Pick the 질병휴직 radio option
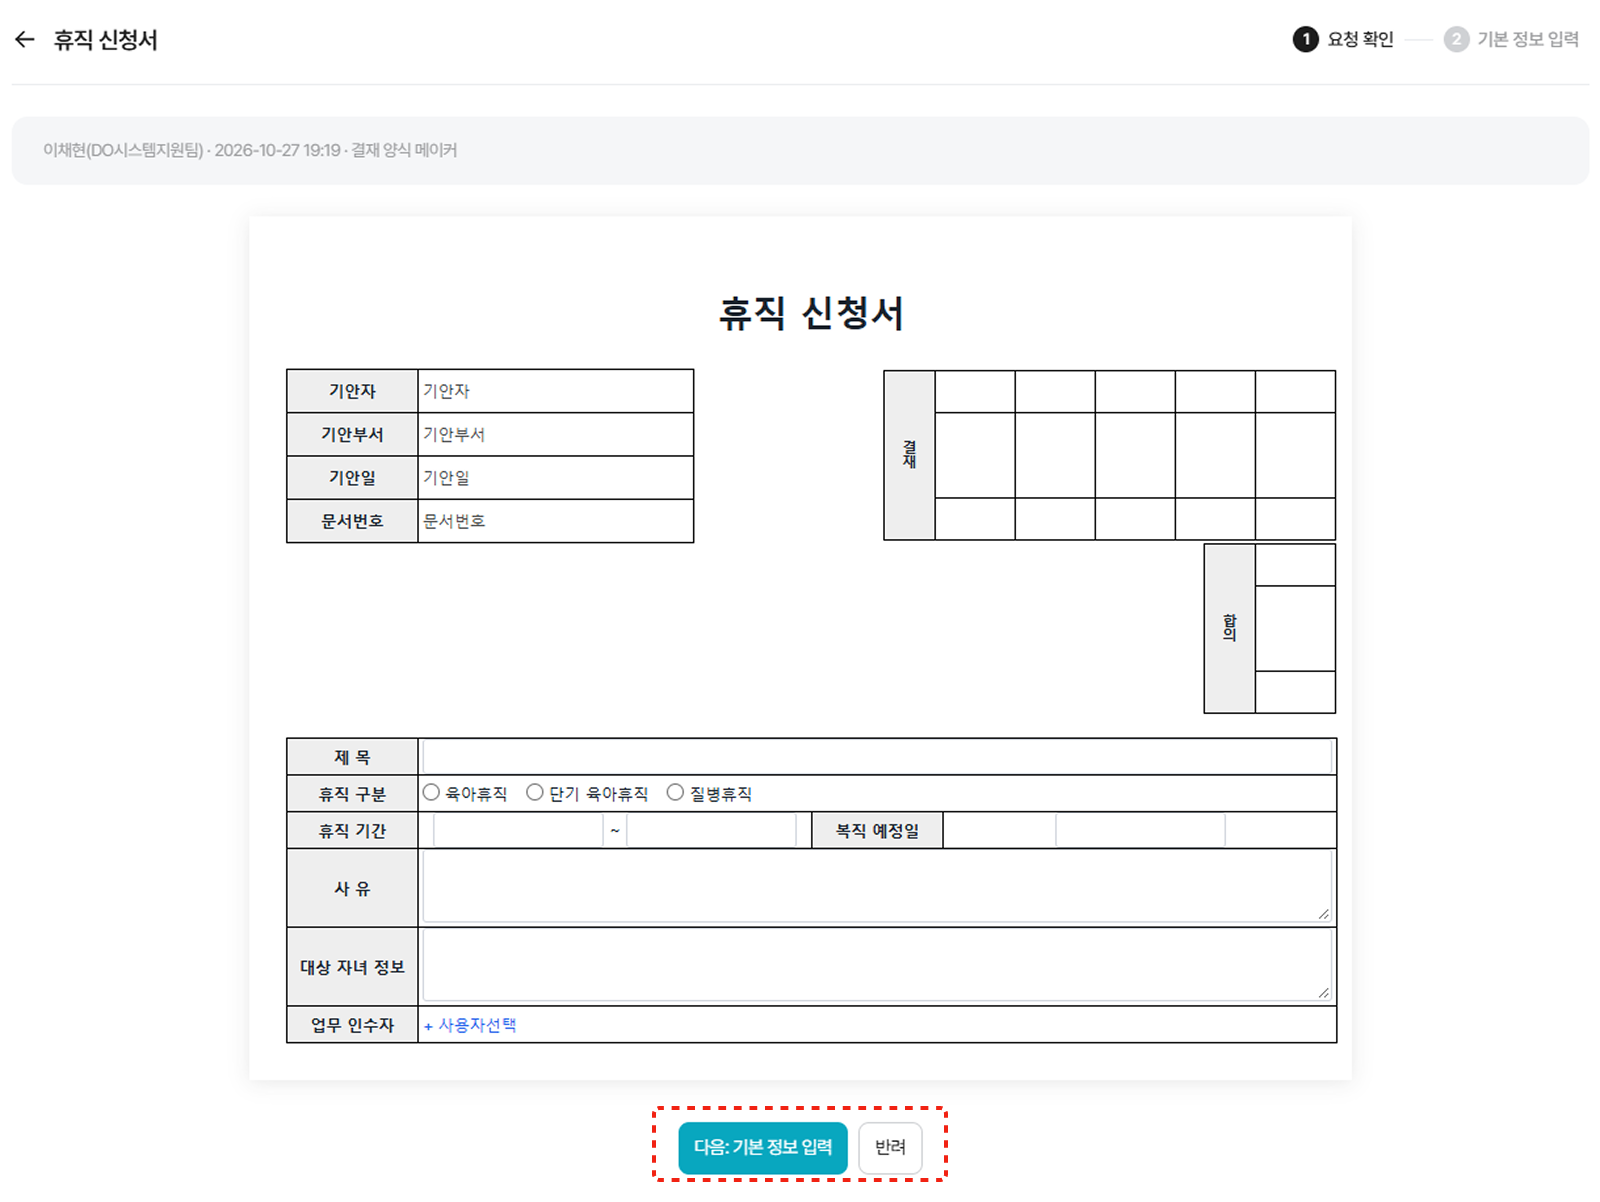This screenshot has height=1202, width=1600. (675, 792)
